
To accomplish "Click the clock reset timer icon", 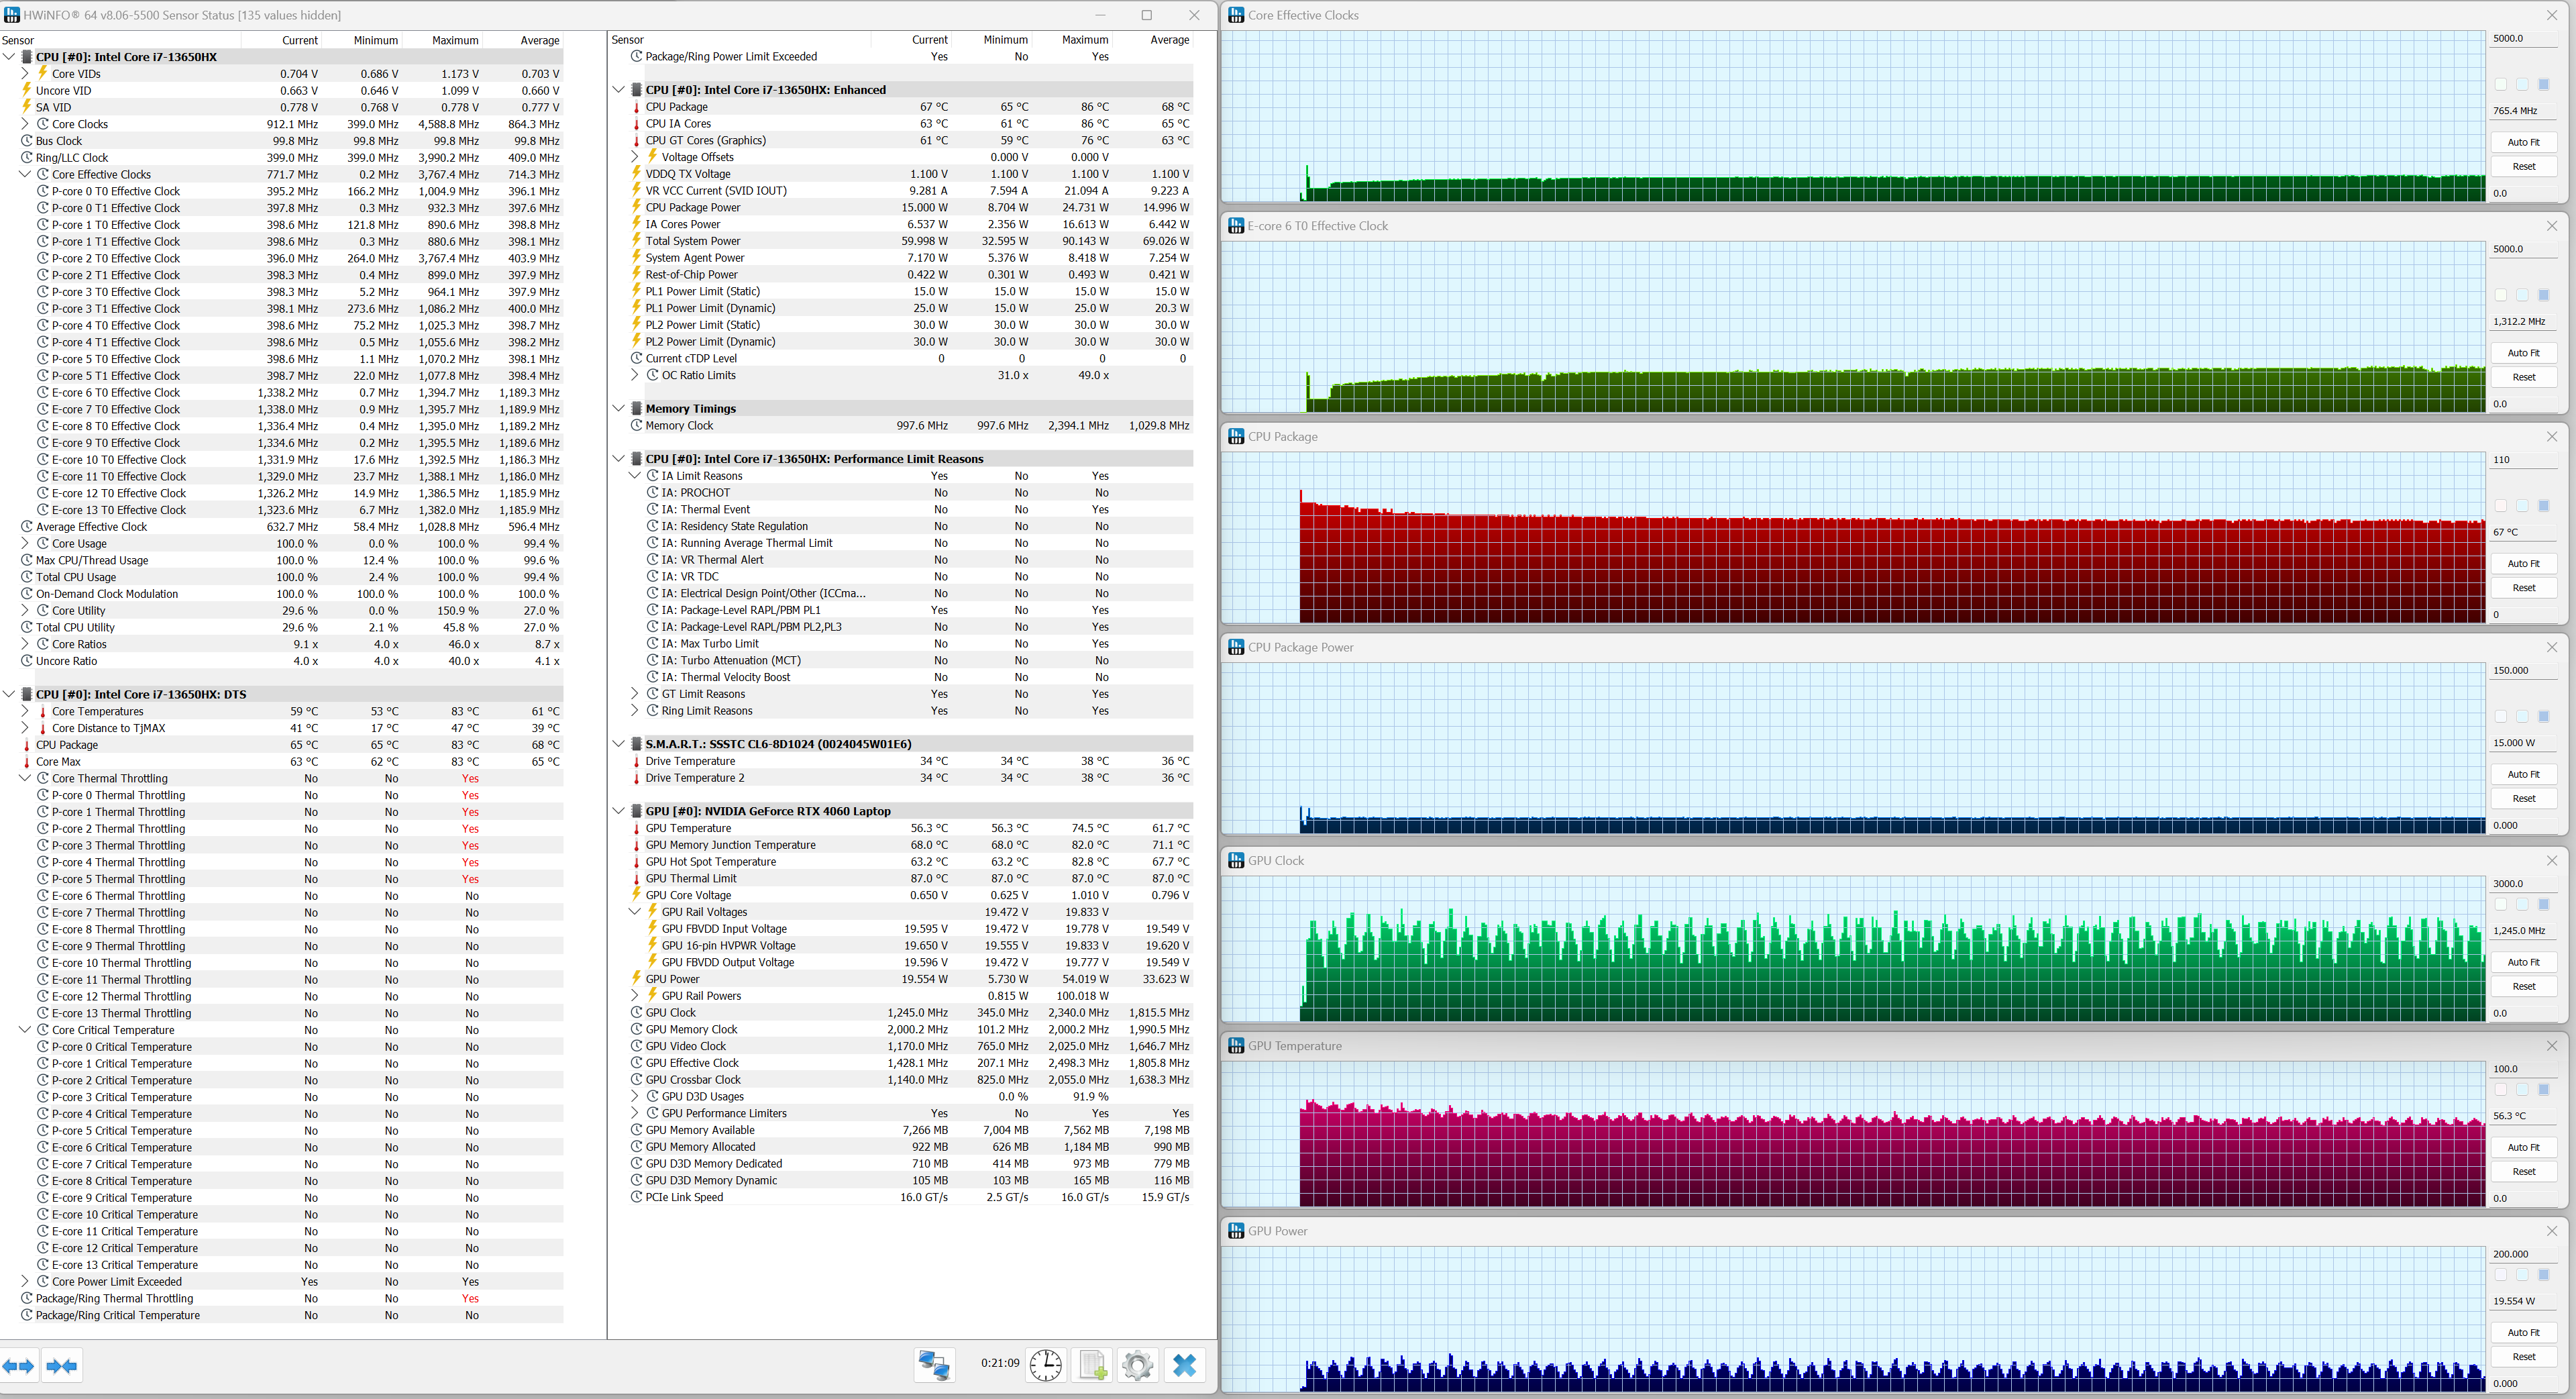I will click(x=1045, y=1364).
